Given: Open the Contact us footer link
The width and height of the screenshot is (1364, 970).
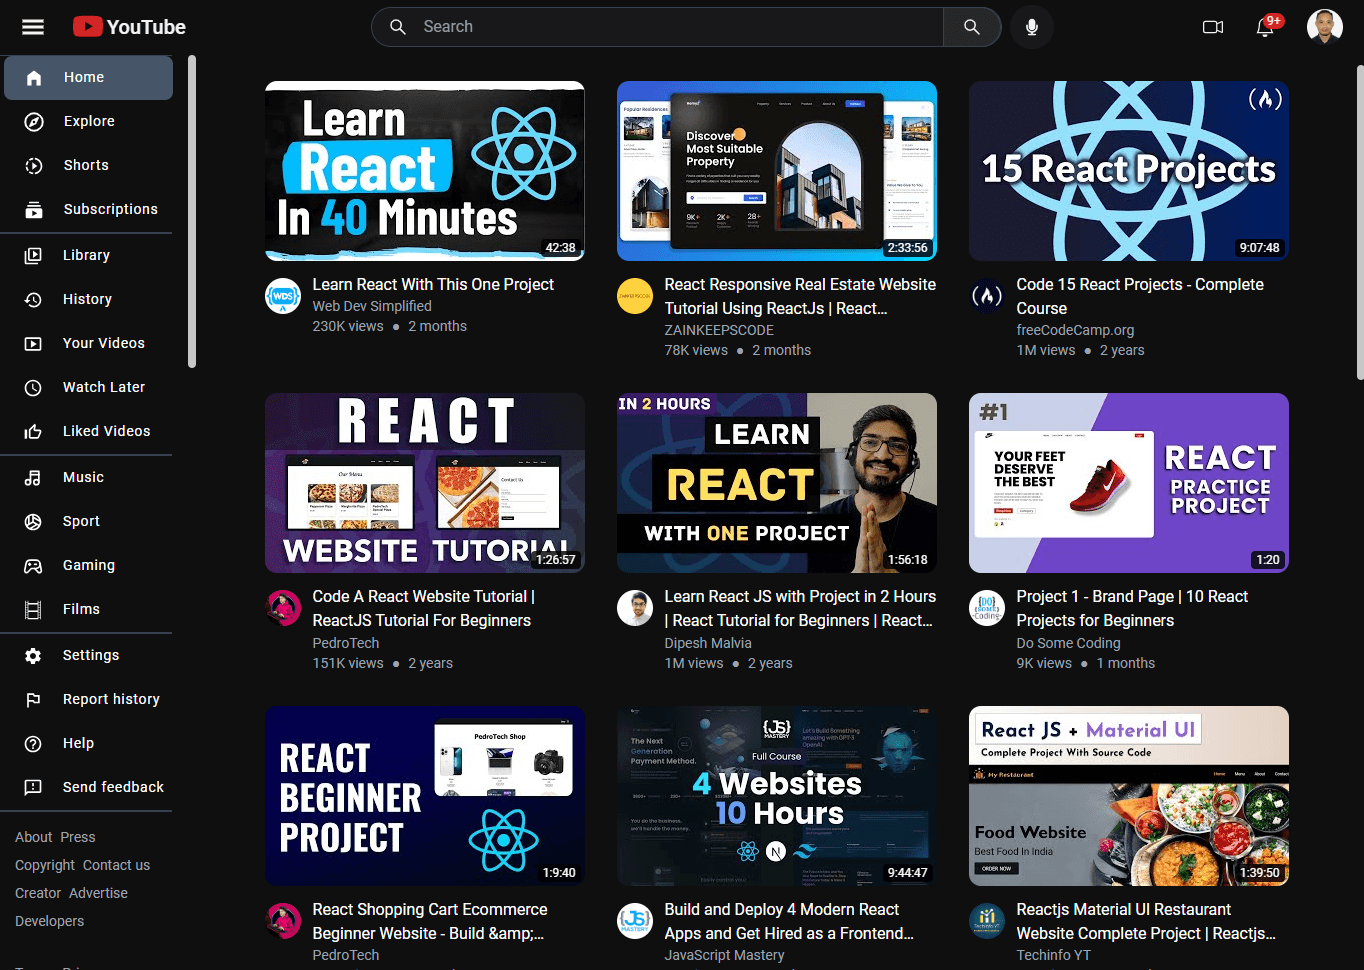Looking at the screenshot, I should [x=116, y=865].
